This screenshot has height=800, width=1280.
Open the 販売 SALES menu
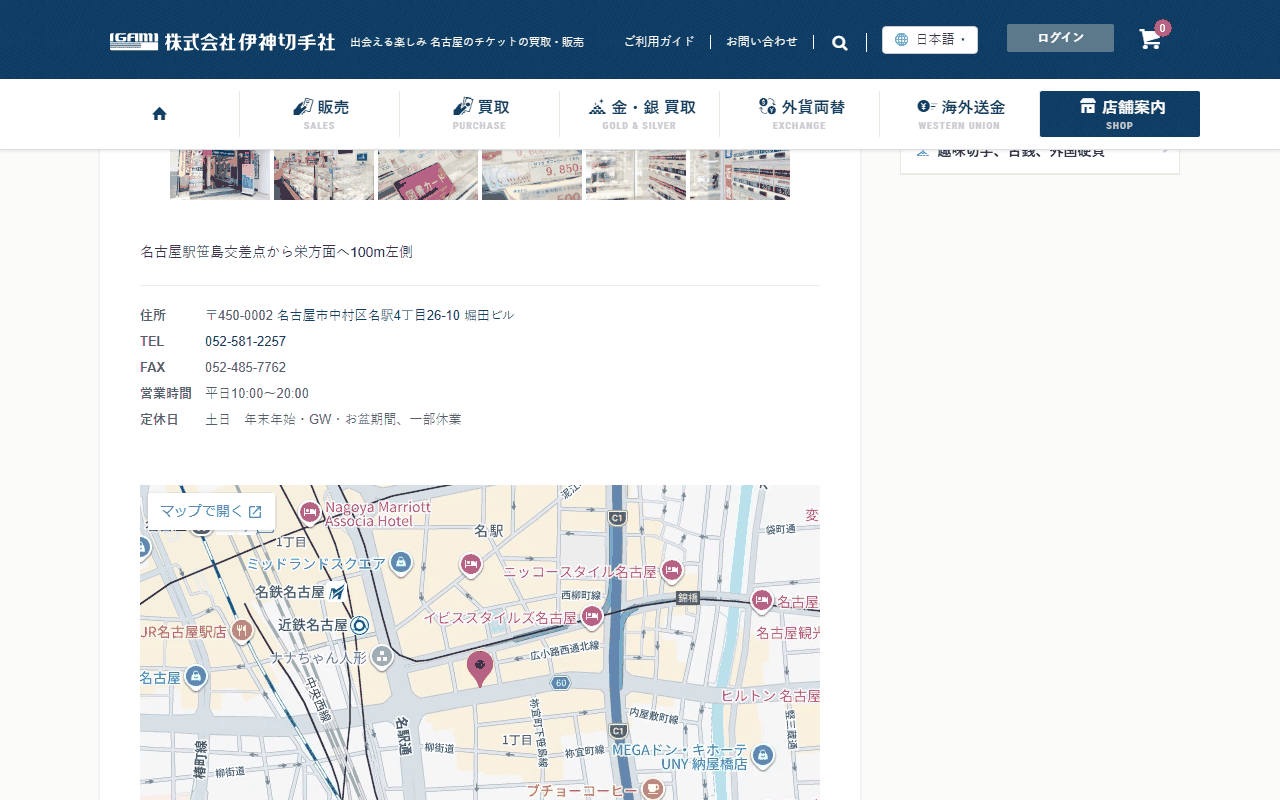click(320, 114)
